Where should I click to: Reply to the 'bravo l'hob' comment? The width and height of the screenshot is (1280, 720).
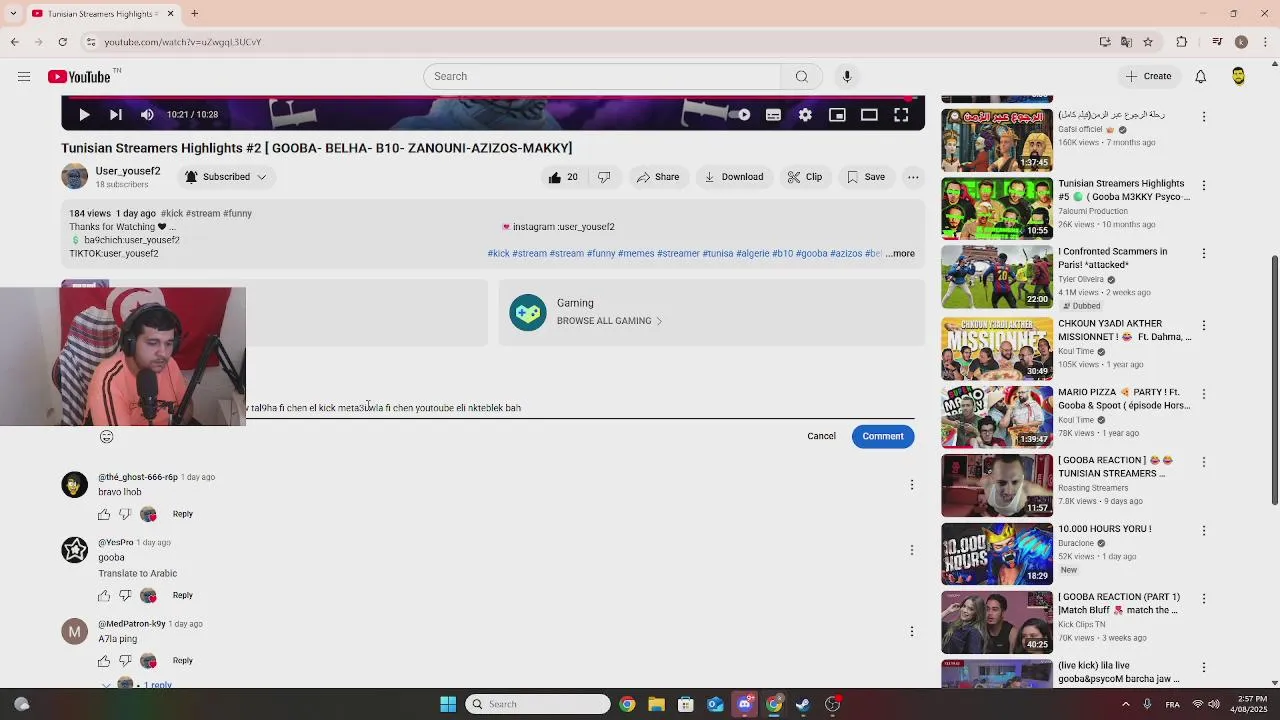pos(182,514)
